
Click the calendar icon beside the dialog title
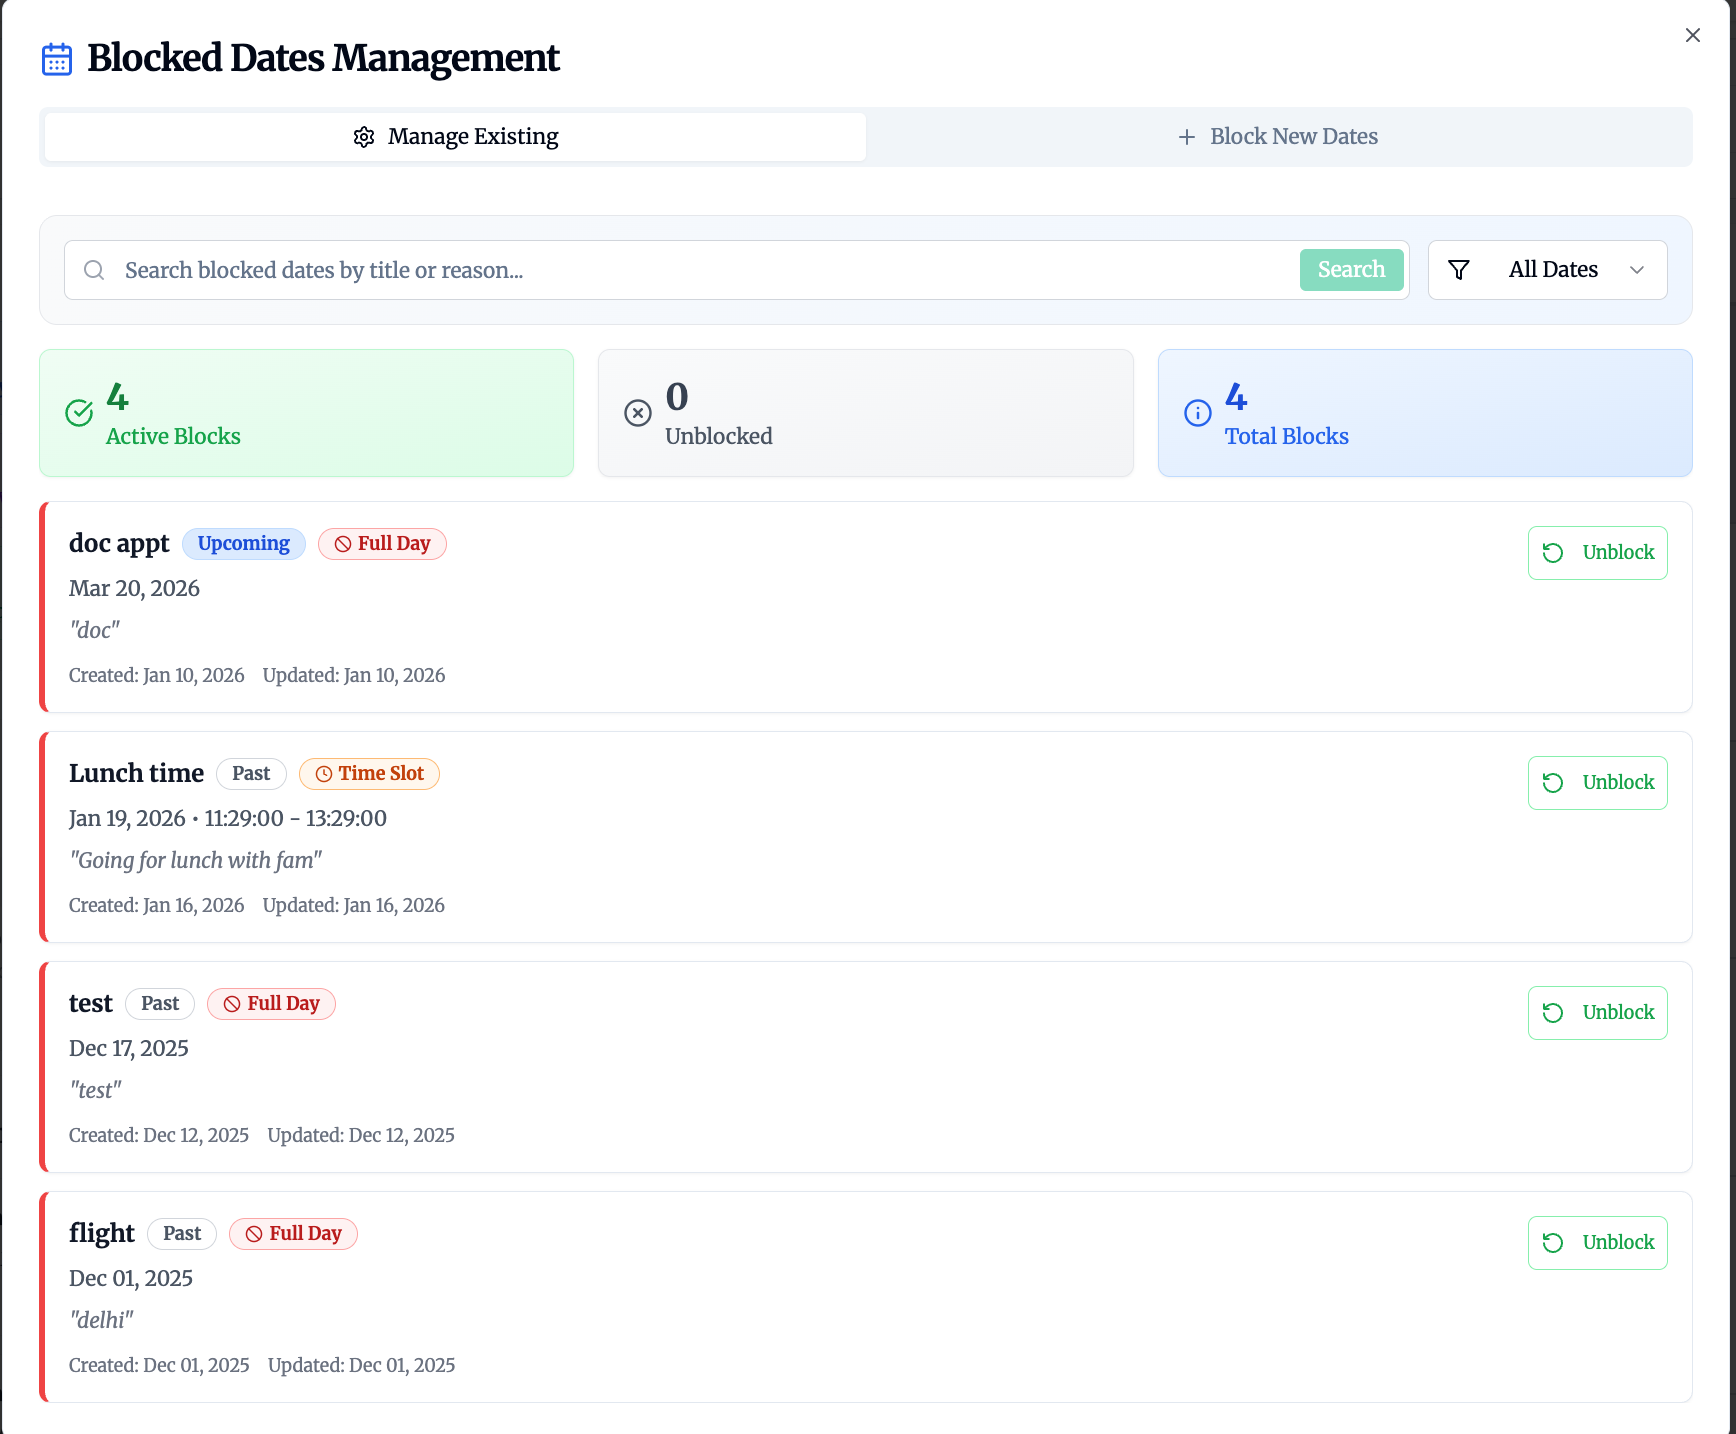click(57, 59)
